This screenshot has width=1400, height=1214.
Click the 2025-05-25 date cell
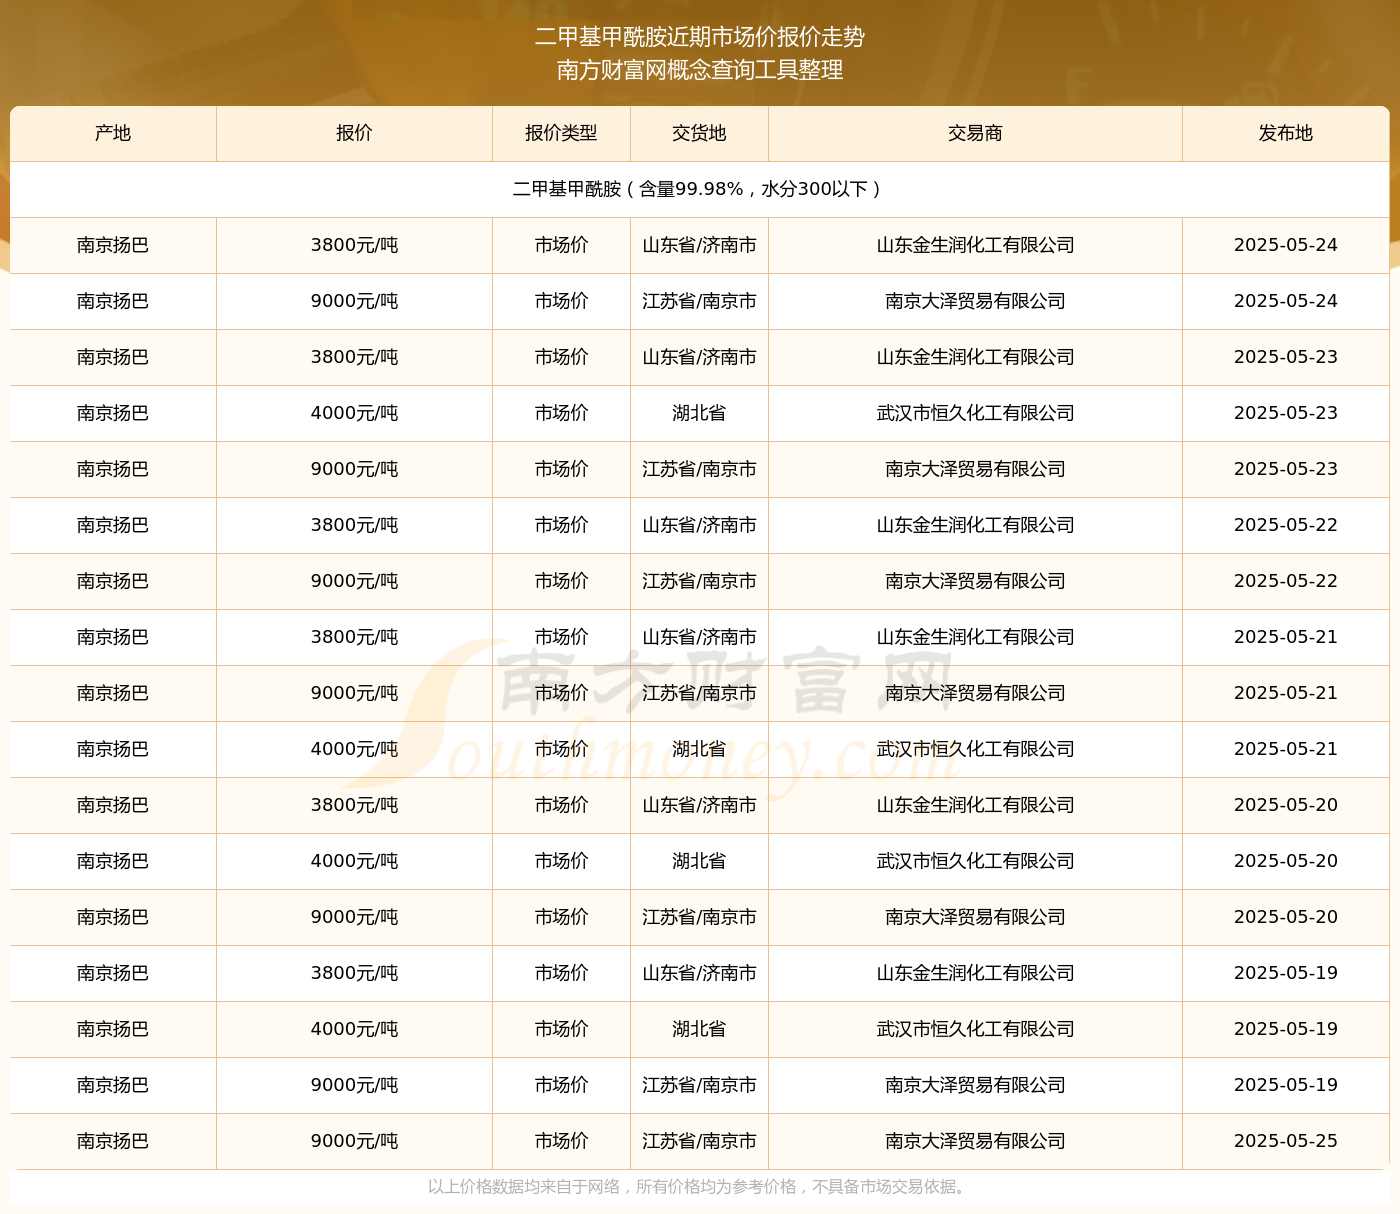click(x=1285, y=1141)
